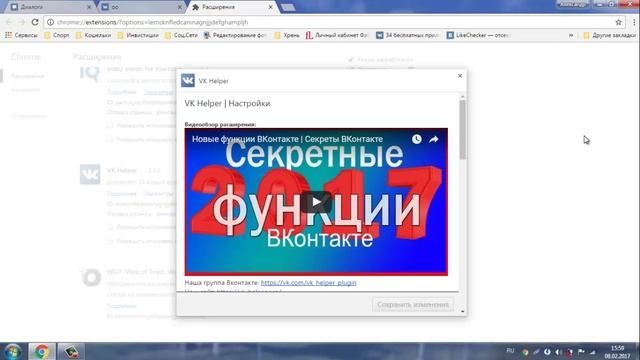The width and height of the screenshot is (640, 360).
Task: Go back to previous page
Action: 9,22
